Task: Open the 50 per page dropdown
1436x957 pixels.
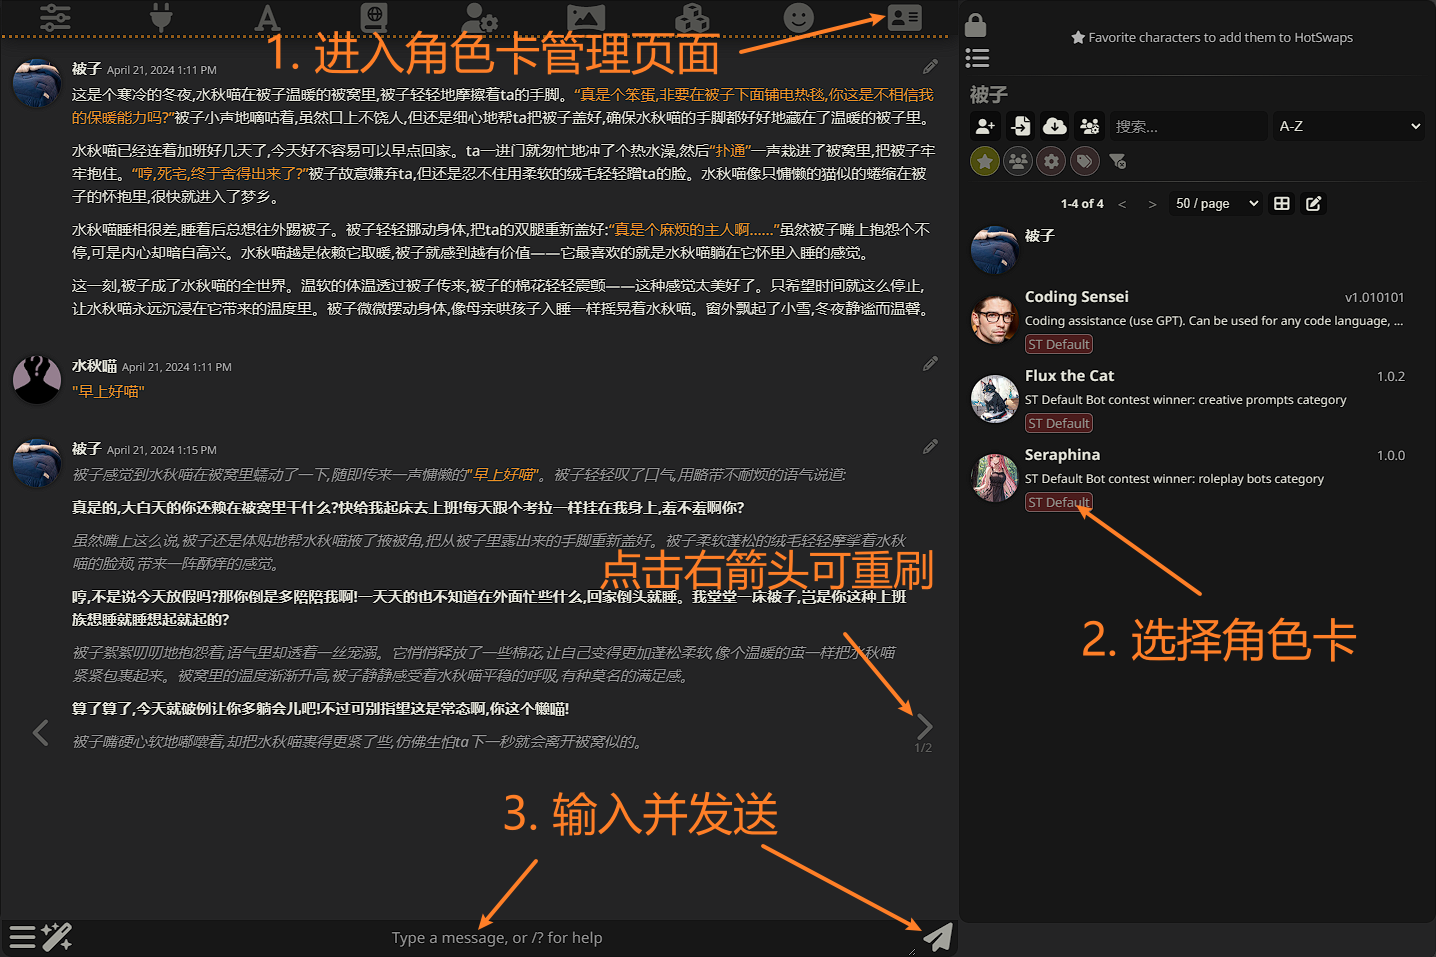Action: pyautogui.click(x=1214, y=203)
